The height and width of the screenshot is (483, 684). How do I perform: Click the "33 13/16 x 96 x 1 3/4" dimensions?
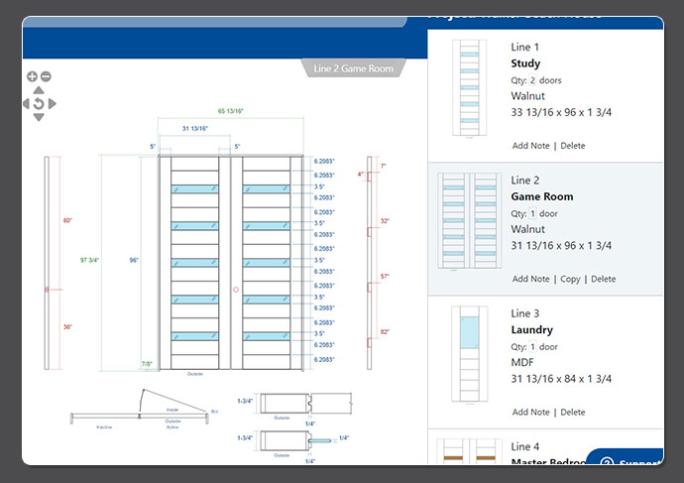pos(561,113)
